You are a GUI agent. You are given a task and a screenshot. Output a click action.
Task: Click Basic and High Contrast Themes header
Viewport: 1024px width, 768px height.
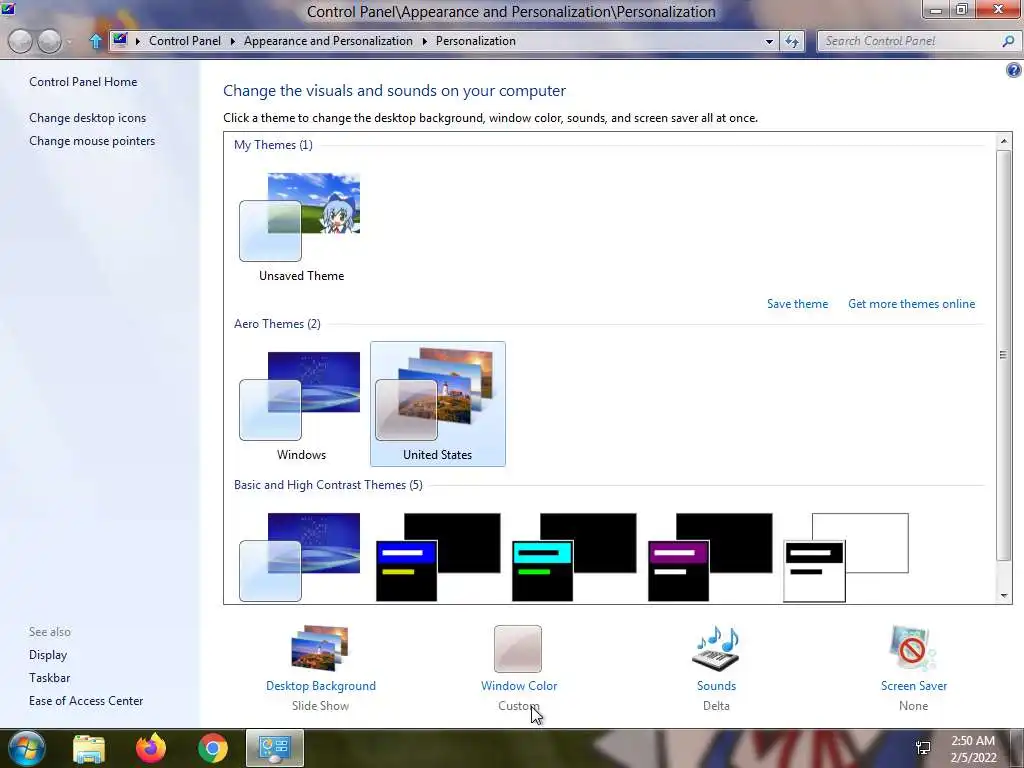[x=328, y=485]
